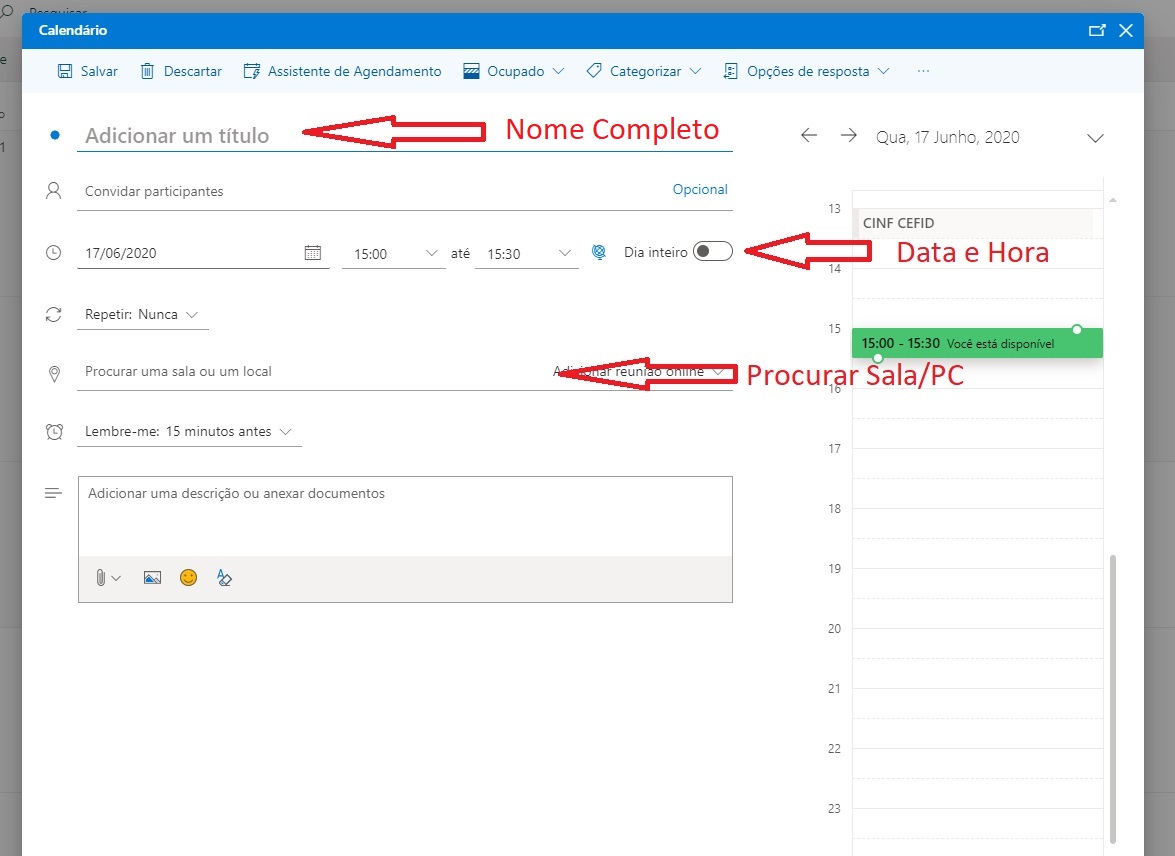Open the calendar date picker icon
This screenshot has height=856, width=1175.
pyautogui.click(x=313, y=253)
